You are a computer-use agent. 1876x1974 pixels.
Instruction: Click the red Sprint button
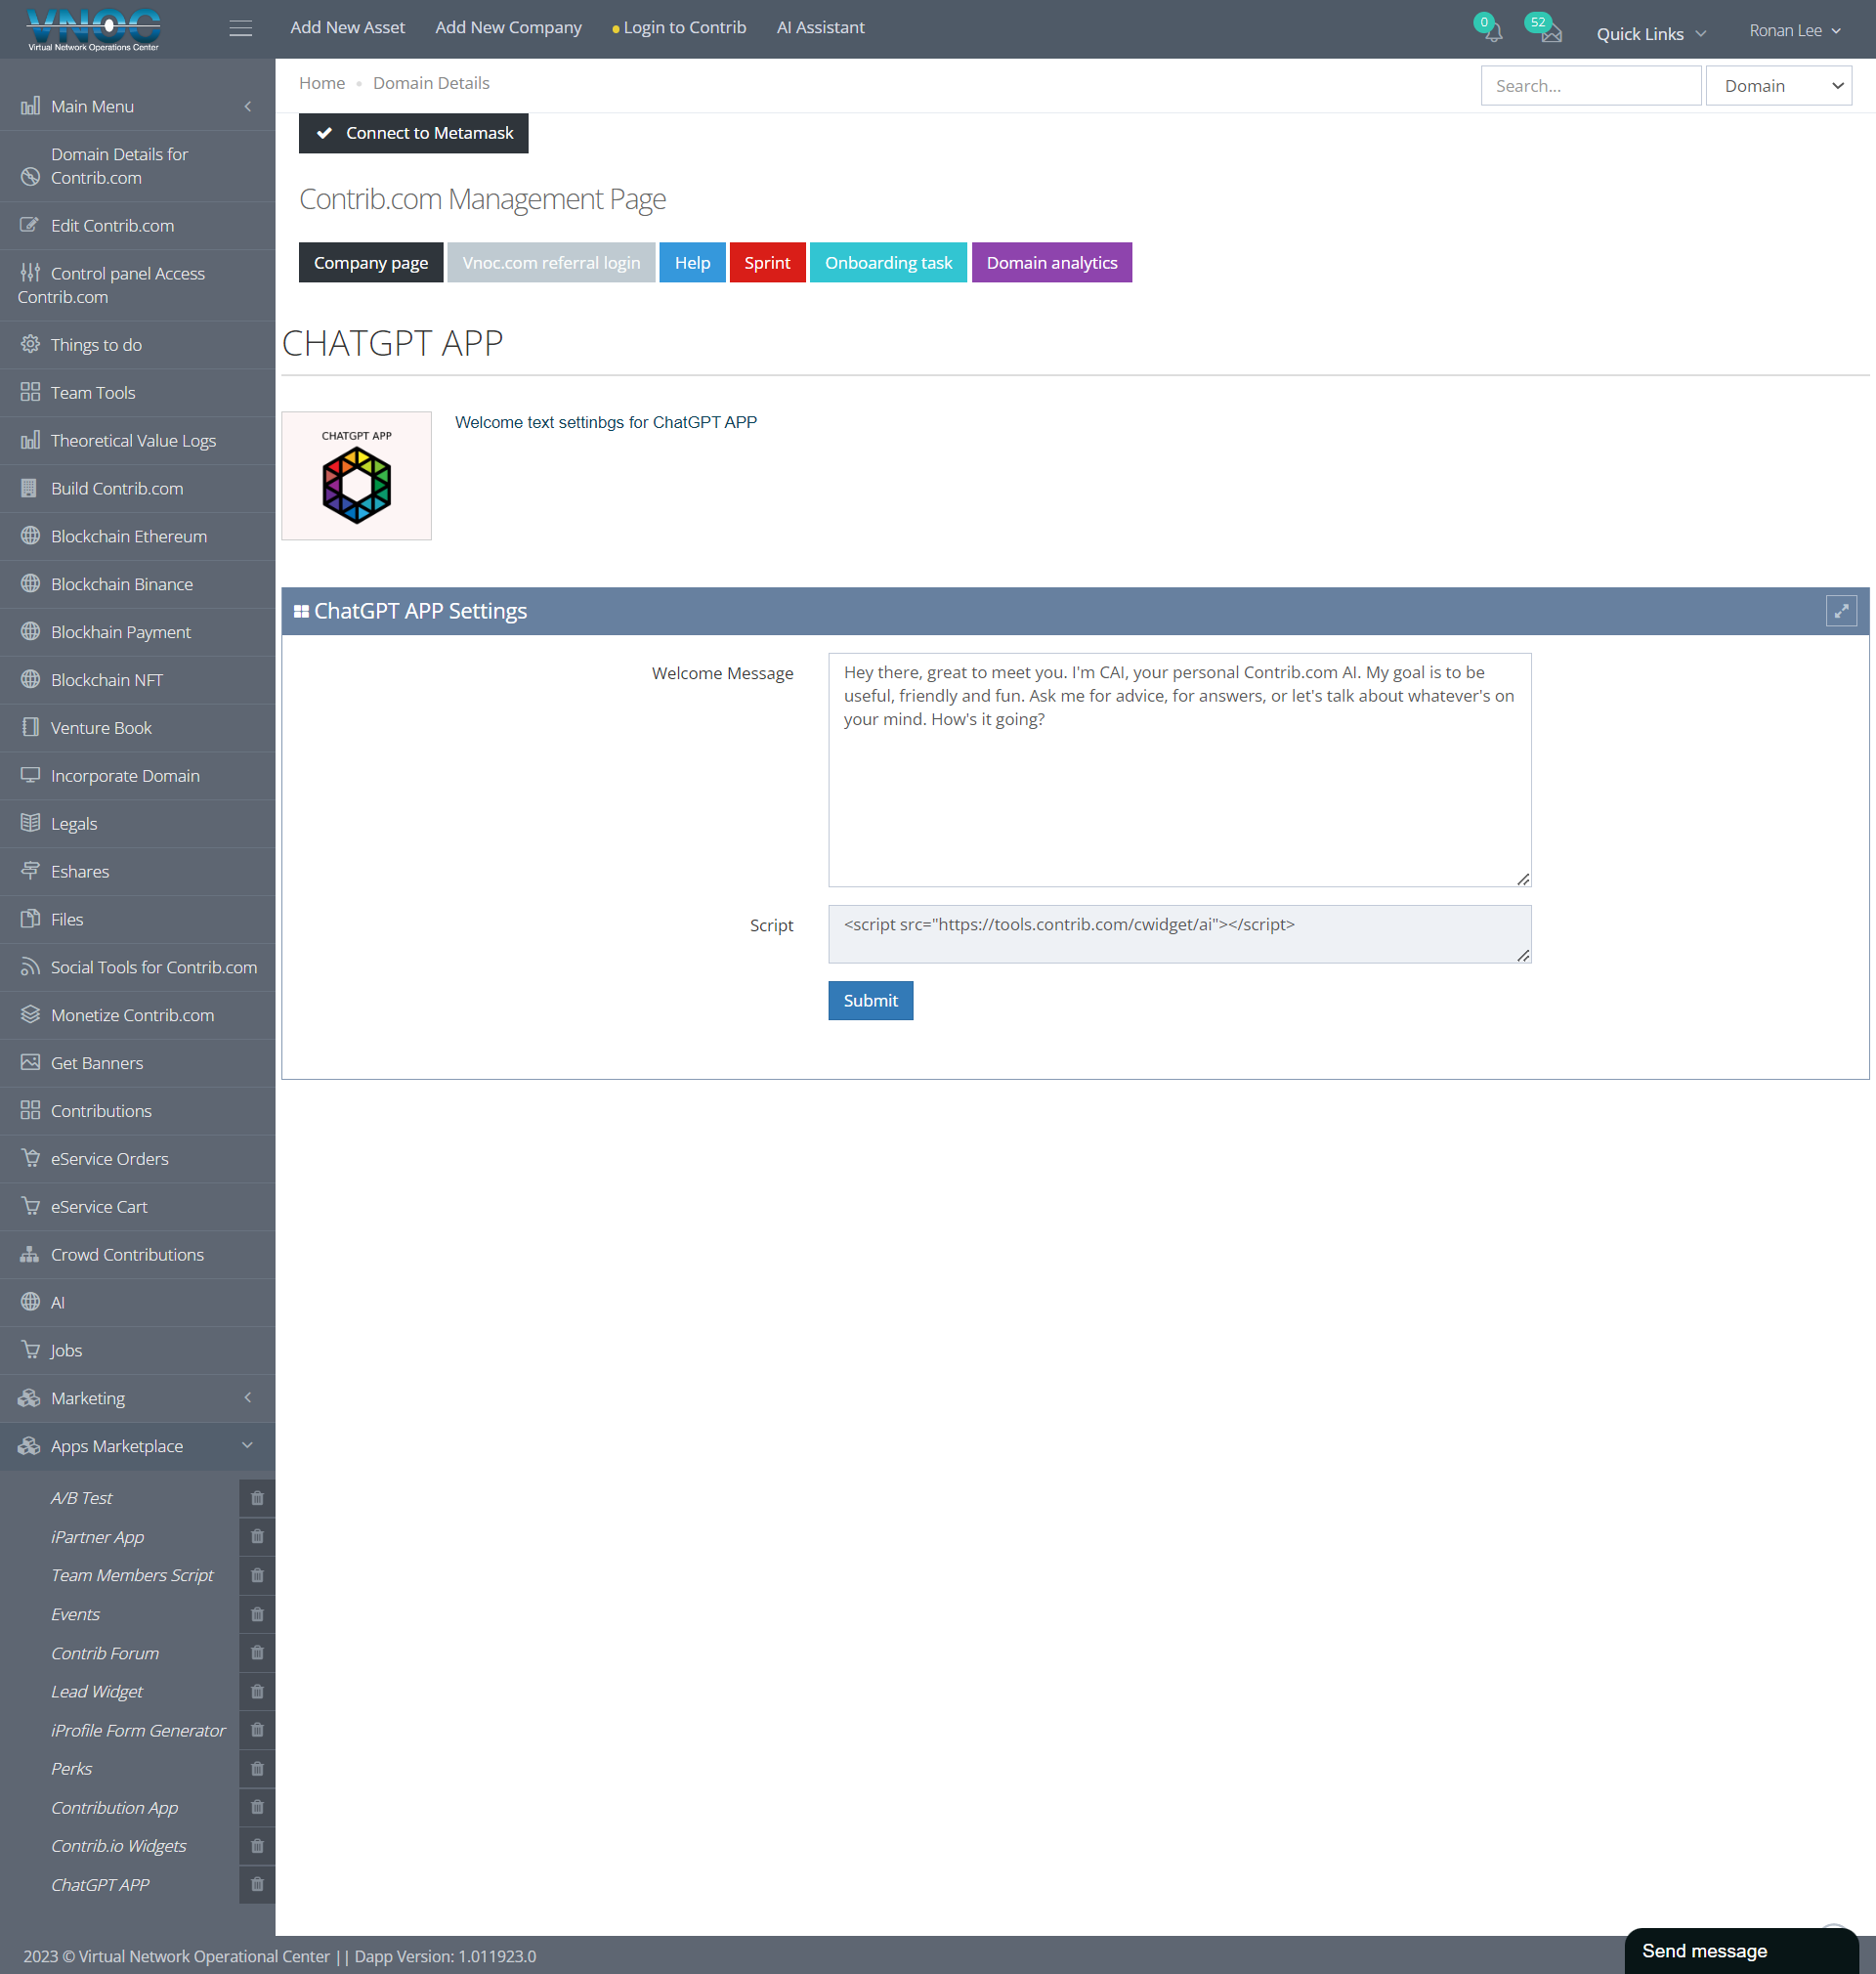767,263
